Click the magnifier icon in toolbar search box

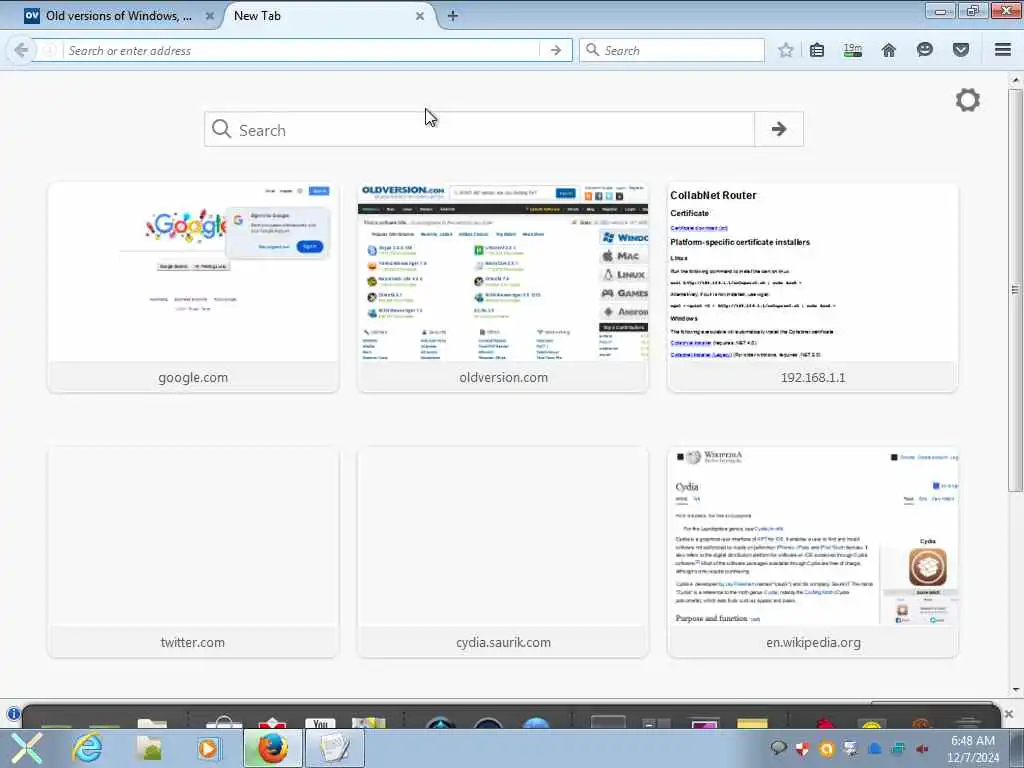pos(592,50)
